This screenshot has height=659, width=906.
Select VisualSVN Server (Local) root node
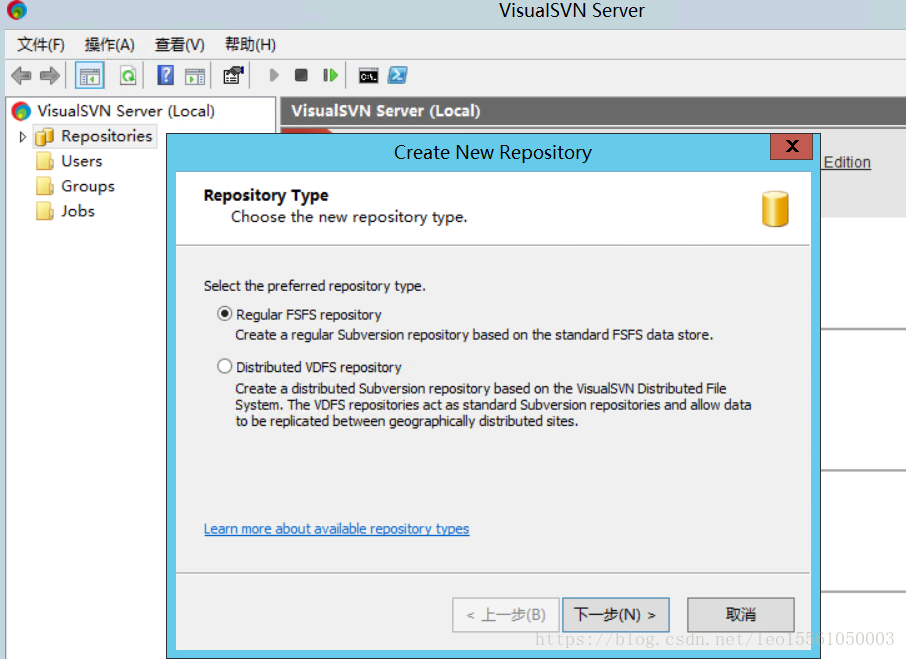click(x=126, y=111)
